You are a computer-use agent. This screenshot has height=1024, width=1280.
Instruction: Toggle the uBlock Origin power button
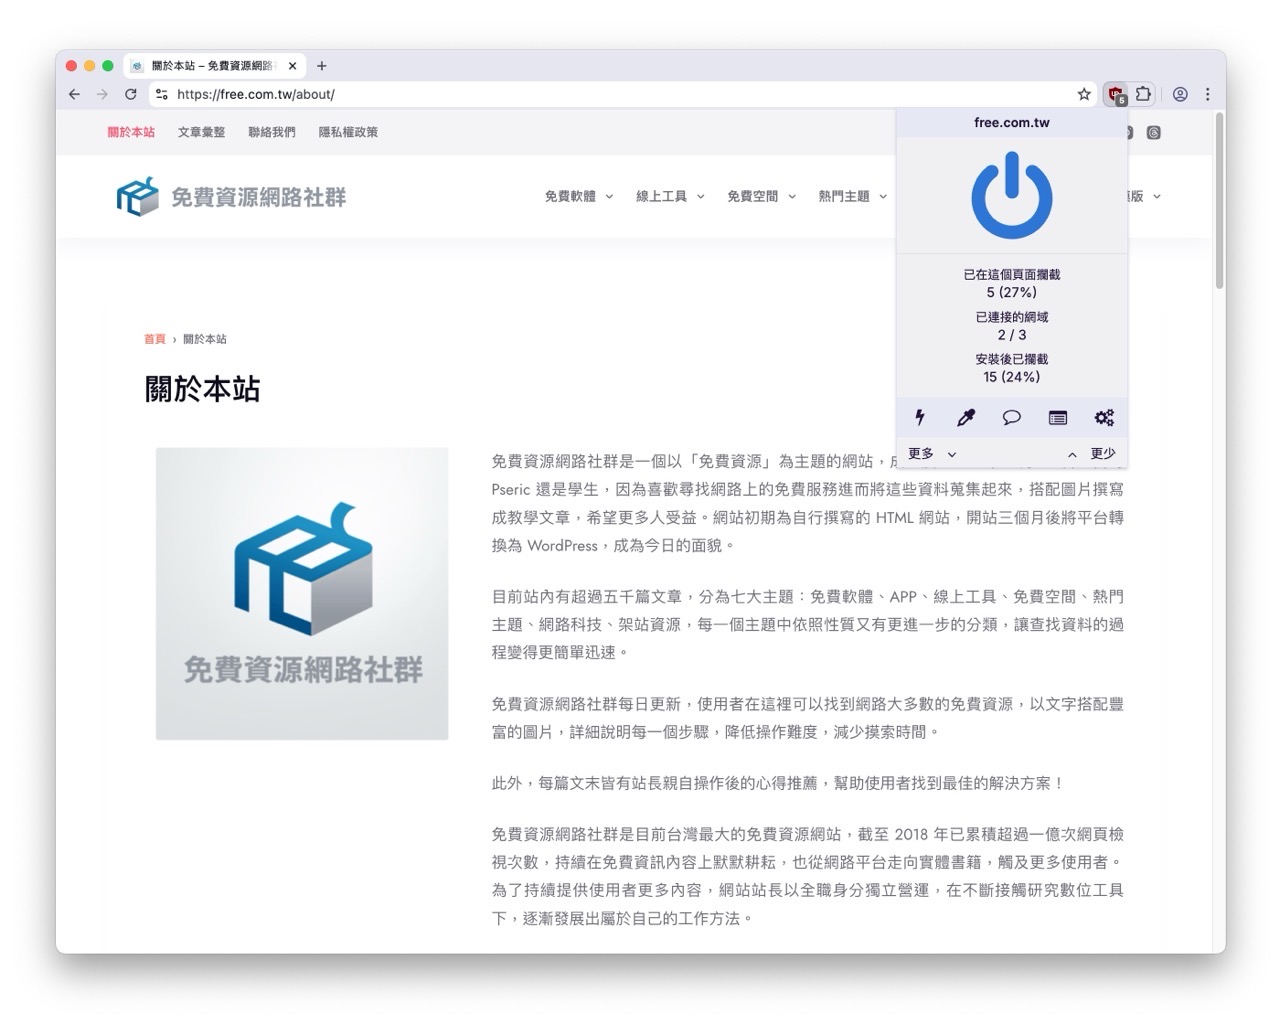pyautogui.click(x=1011, y=196)
